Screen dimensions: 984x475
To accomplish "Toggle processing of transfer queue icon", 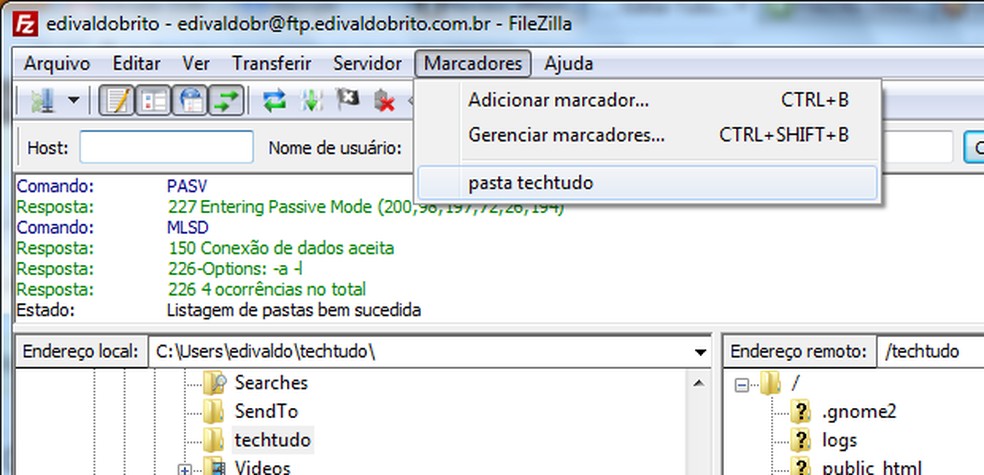I will pyautogui.click(x=311, y=100).
